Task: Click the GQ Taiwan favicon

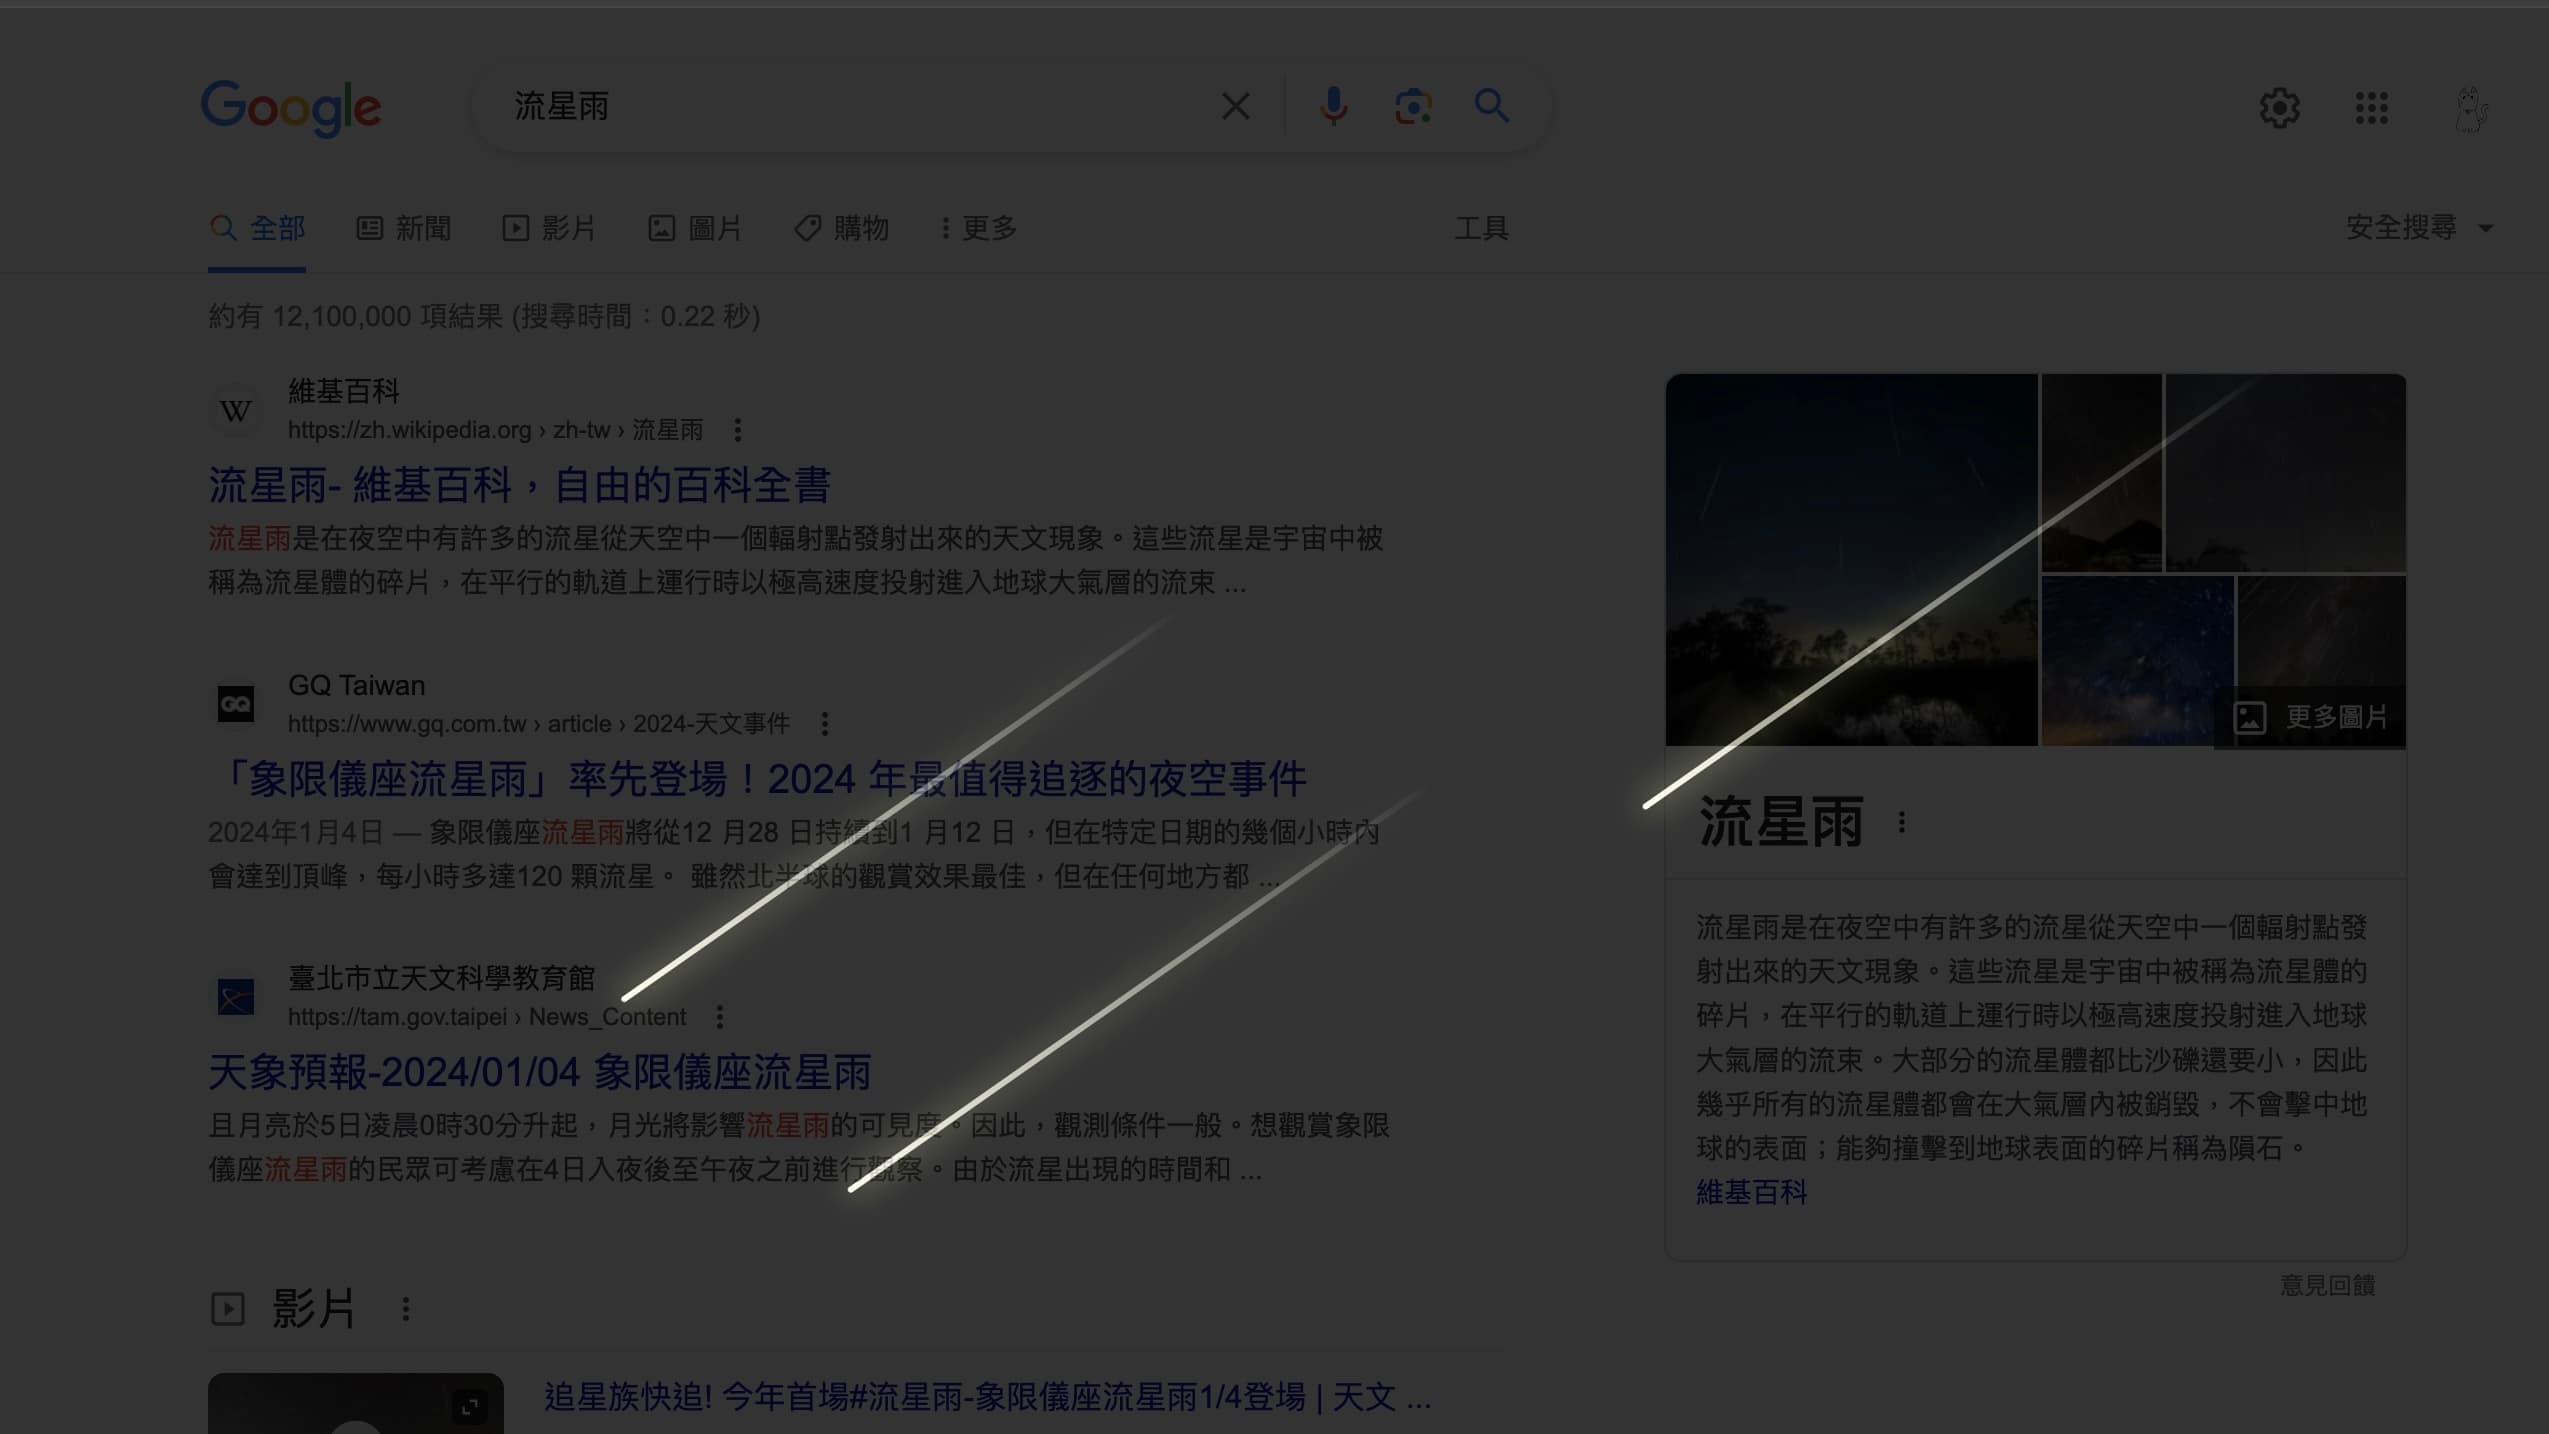Action: 236,704
